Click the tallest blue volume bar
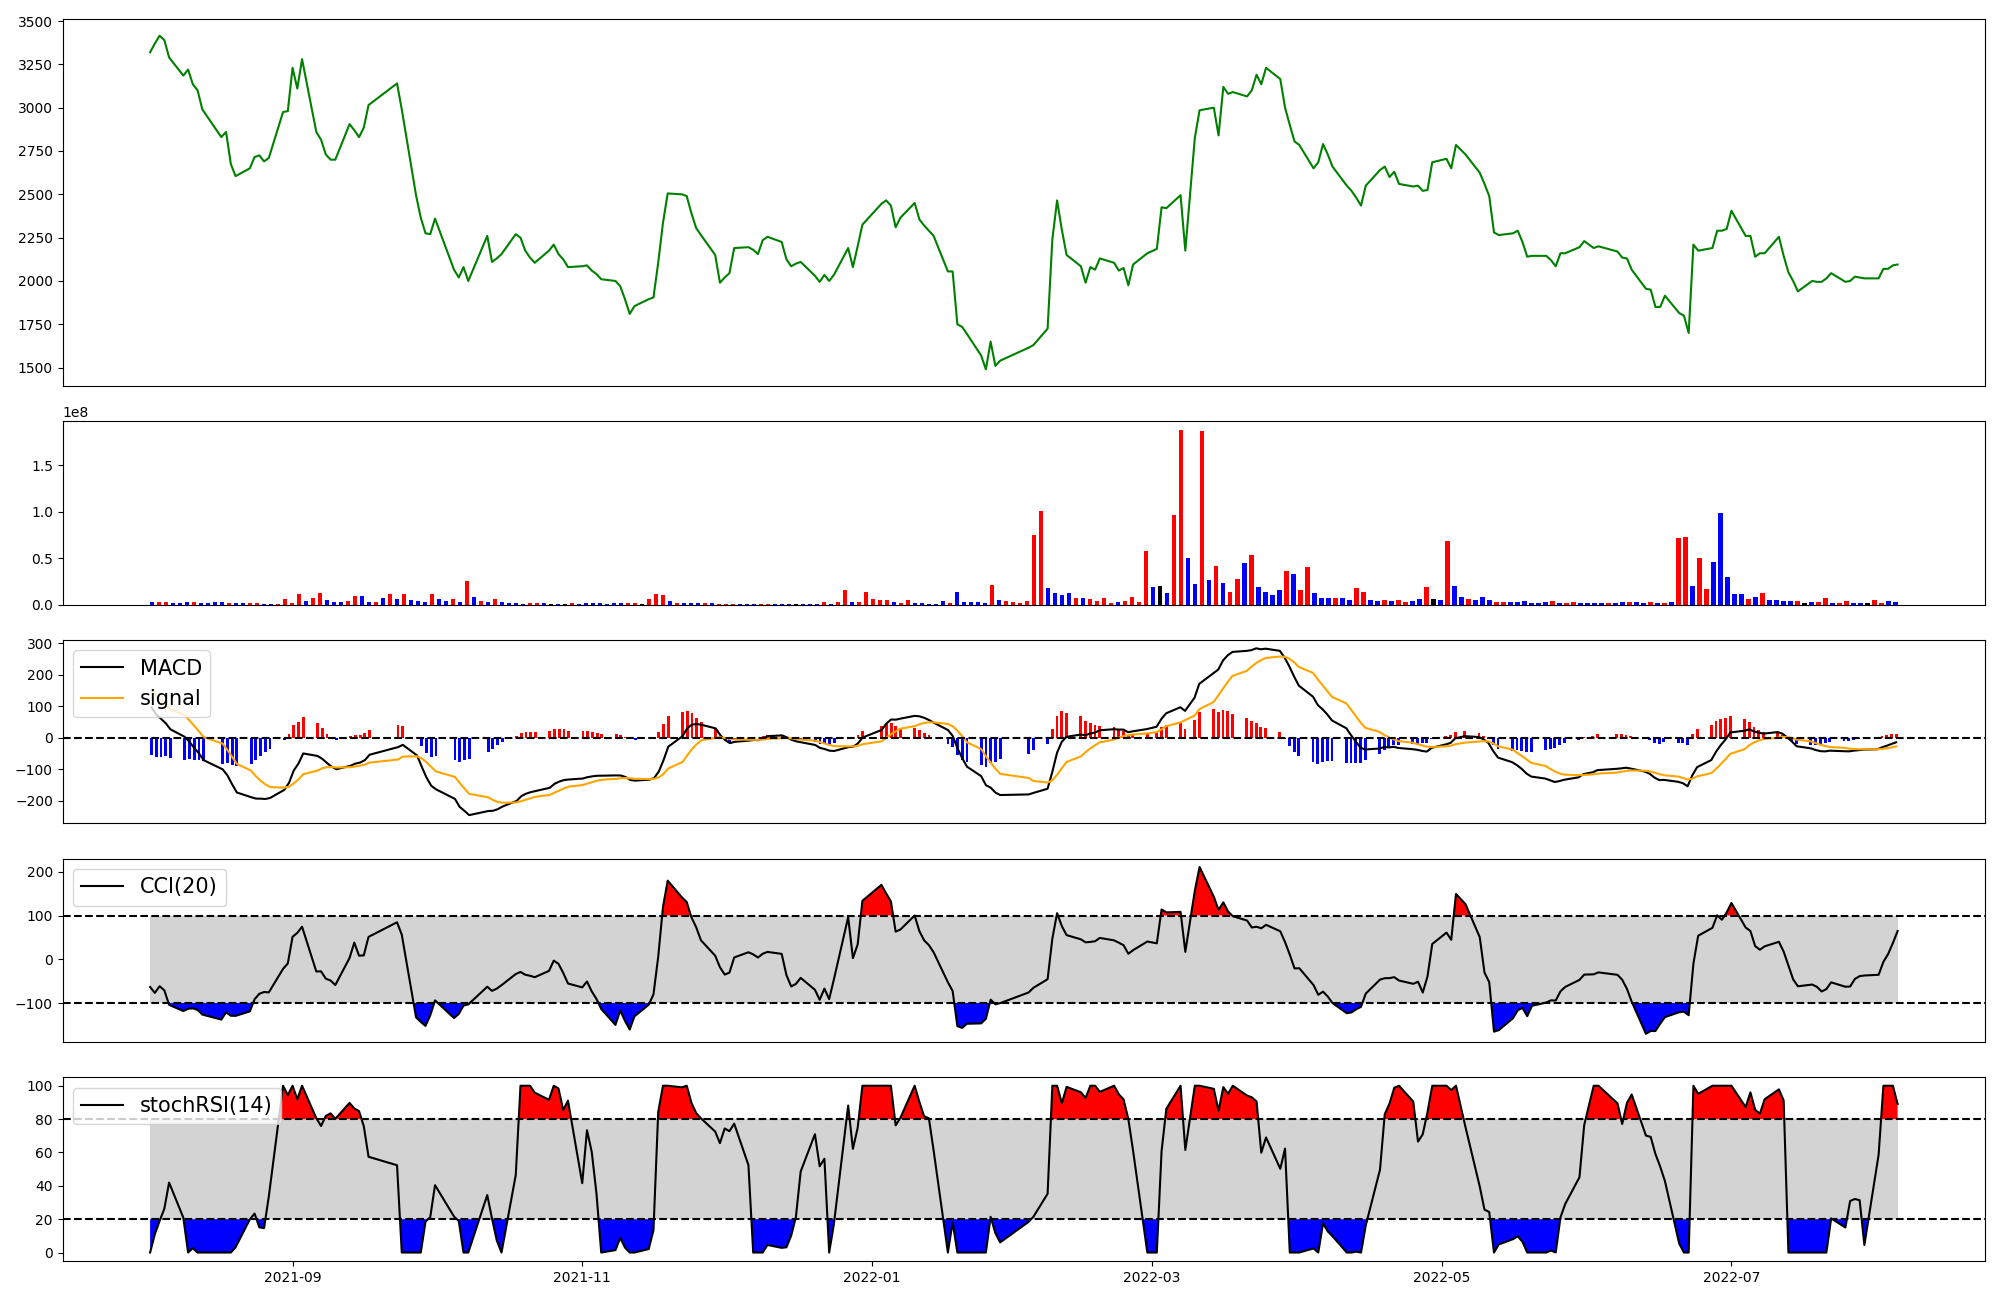The width and height of the screenshot is (2000, 1300). (x=1720, y=560)
